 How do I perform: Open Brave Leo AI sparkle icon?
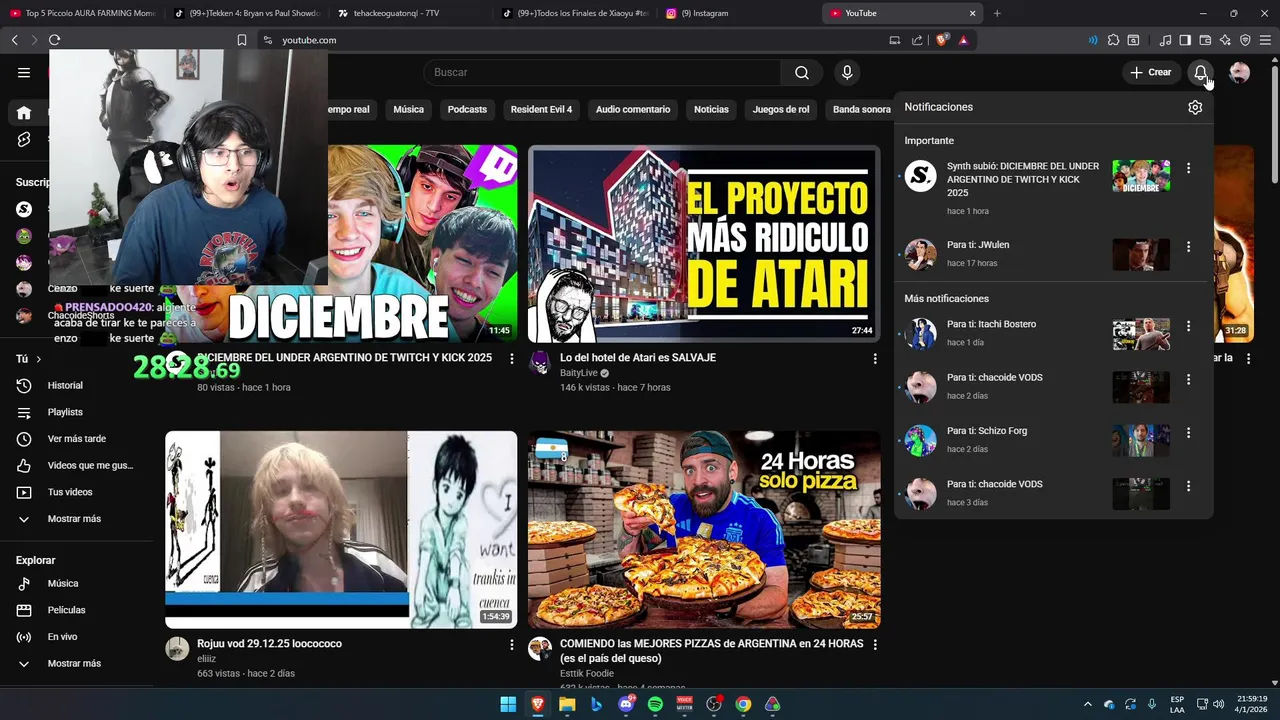(x=1225, y=40)
